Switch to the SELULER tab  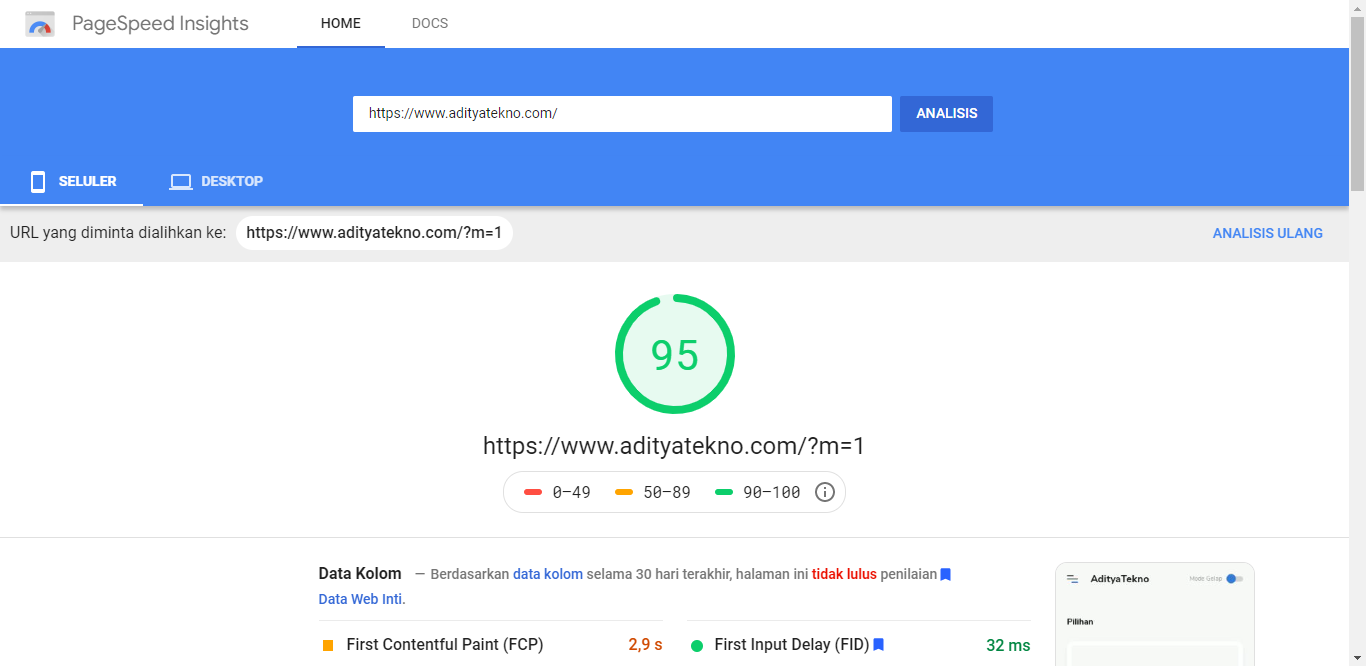pos(72,181)
